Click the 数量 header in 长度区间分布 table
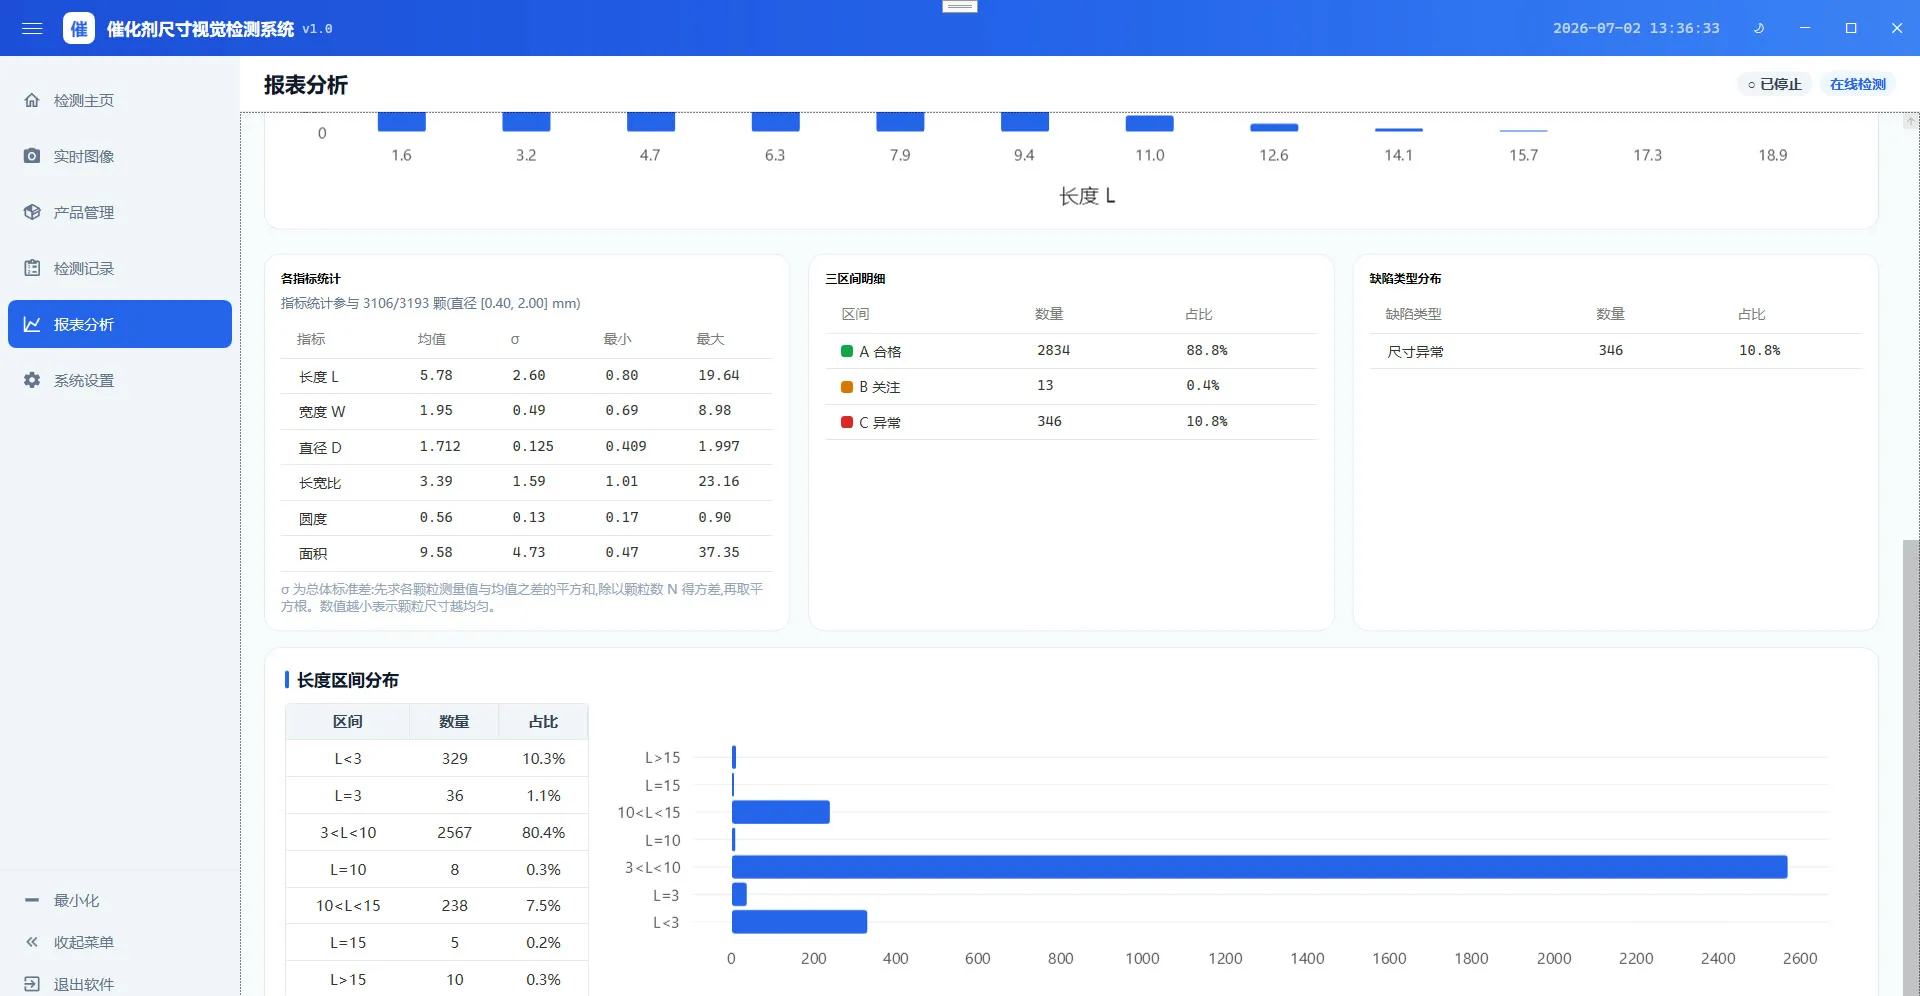 454,721
